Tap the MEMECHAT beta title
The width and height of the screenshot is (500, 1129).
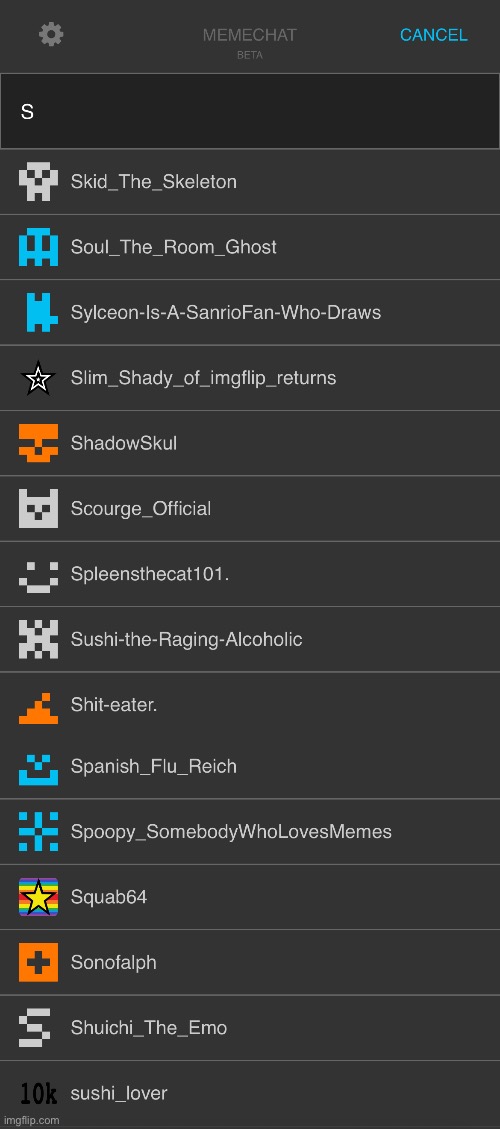click(249, 42)
